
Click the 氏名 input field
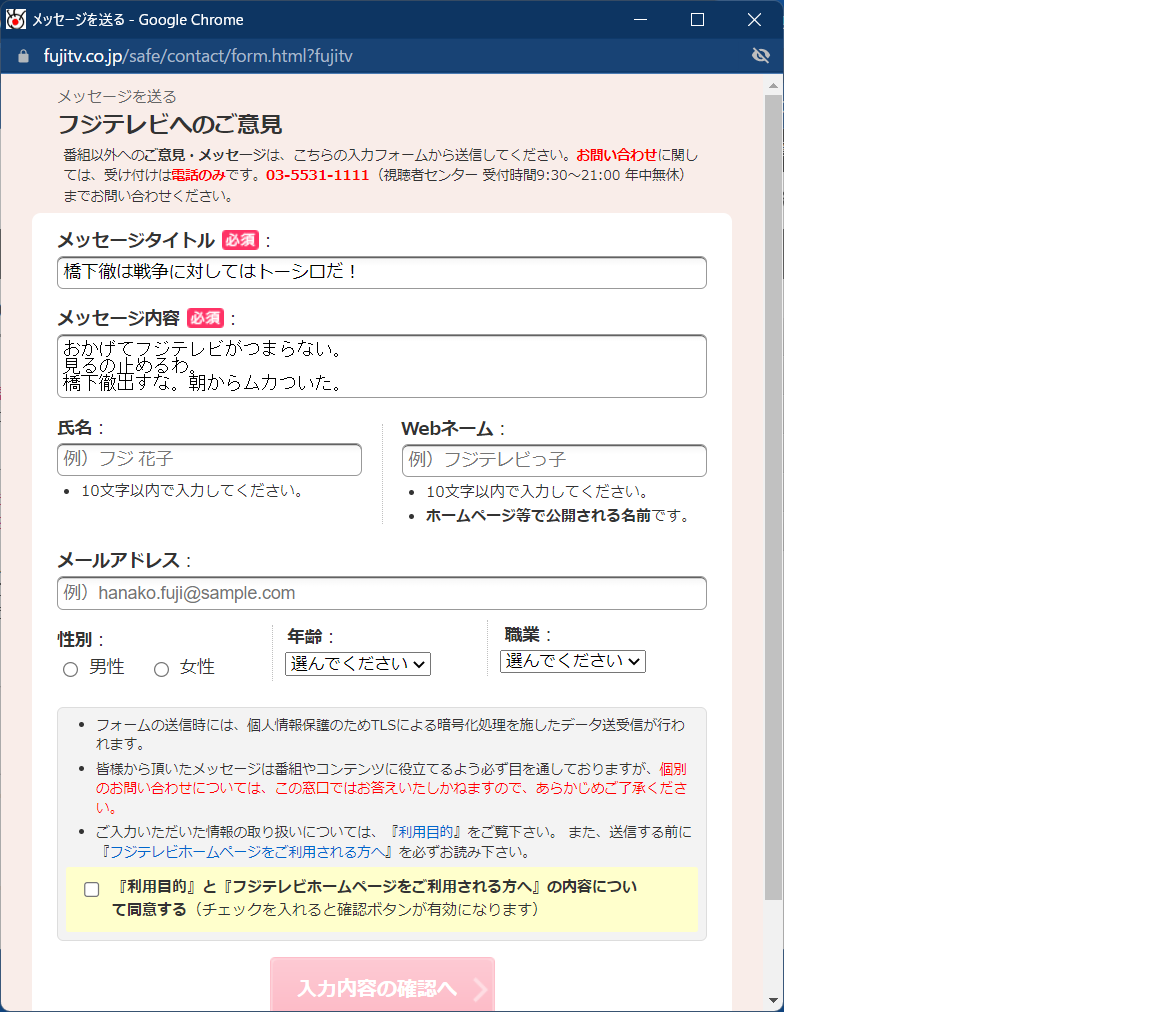209,459
